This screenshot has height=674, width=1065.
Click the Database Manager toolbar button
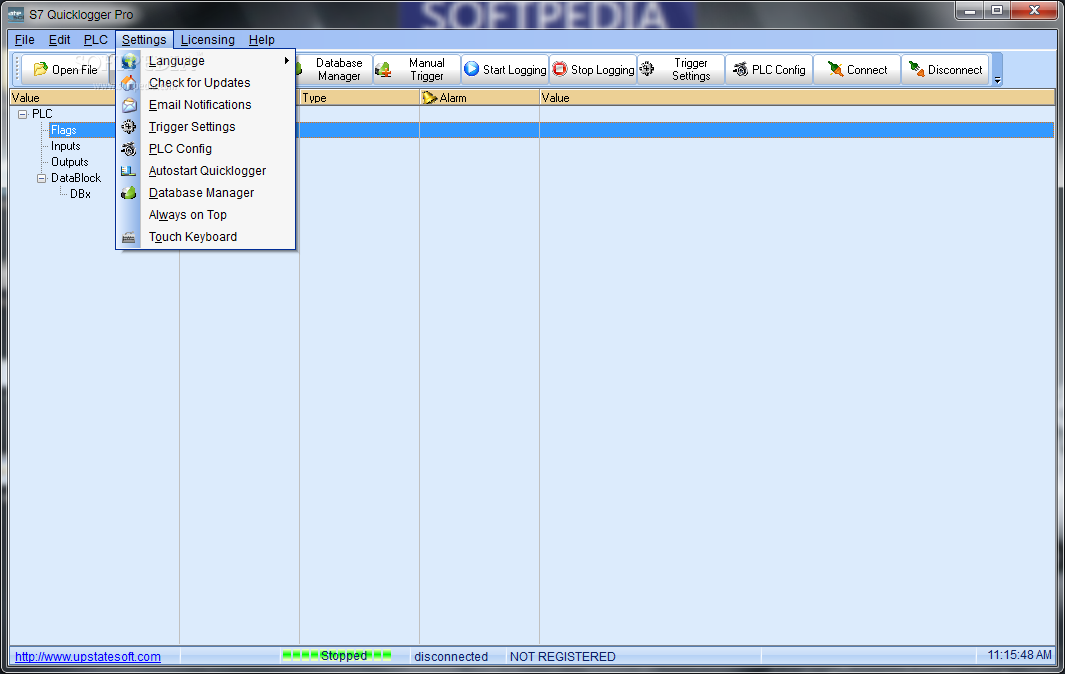click(333, 69)
